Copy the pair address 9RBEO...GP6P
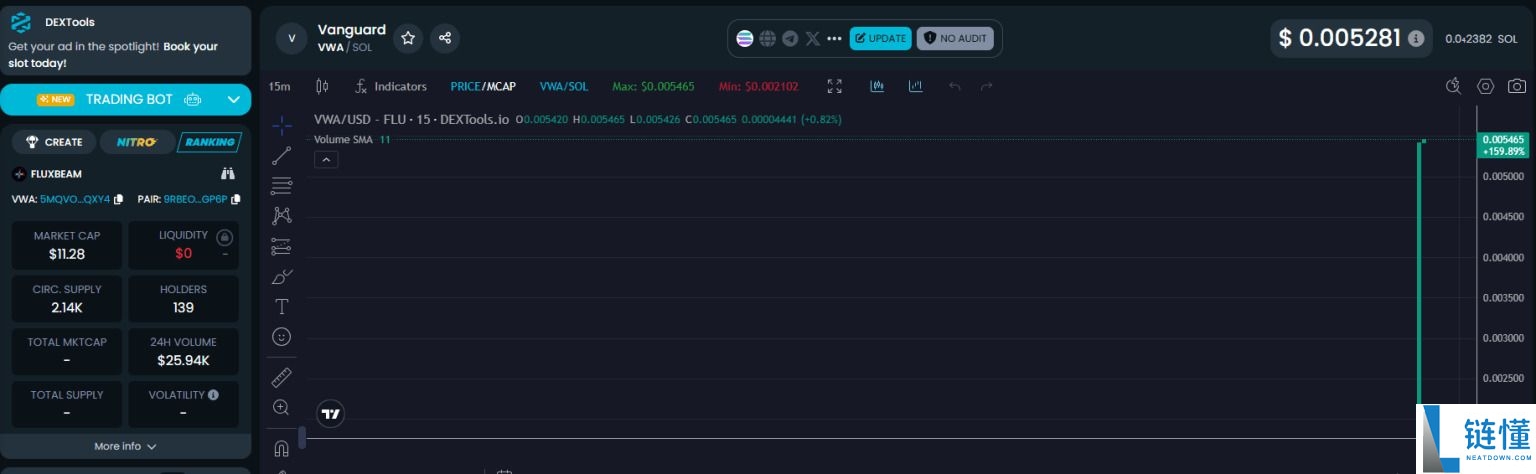Viewport: 1536px width, 474px height. pyautogui.click(x=236, y=199)
